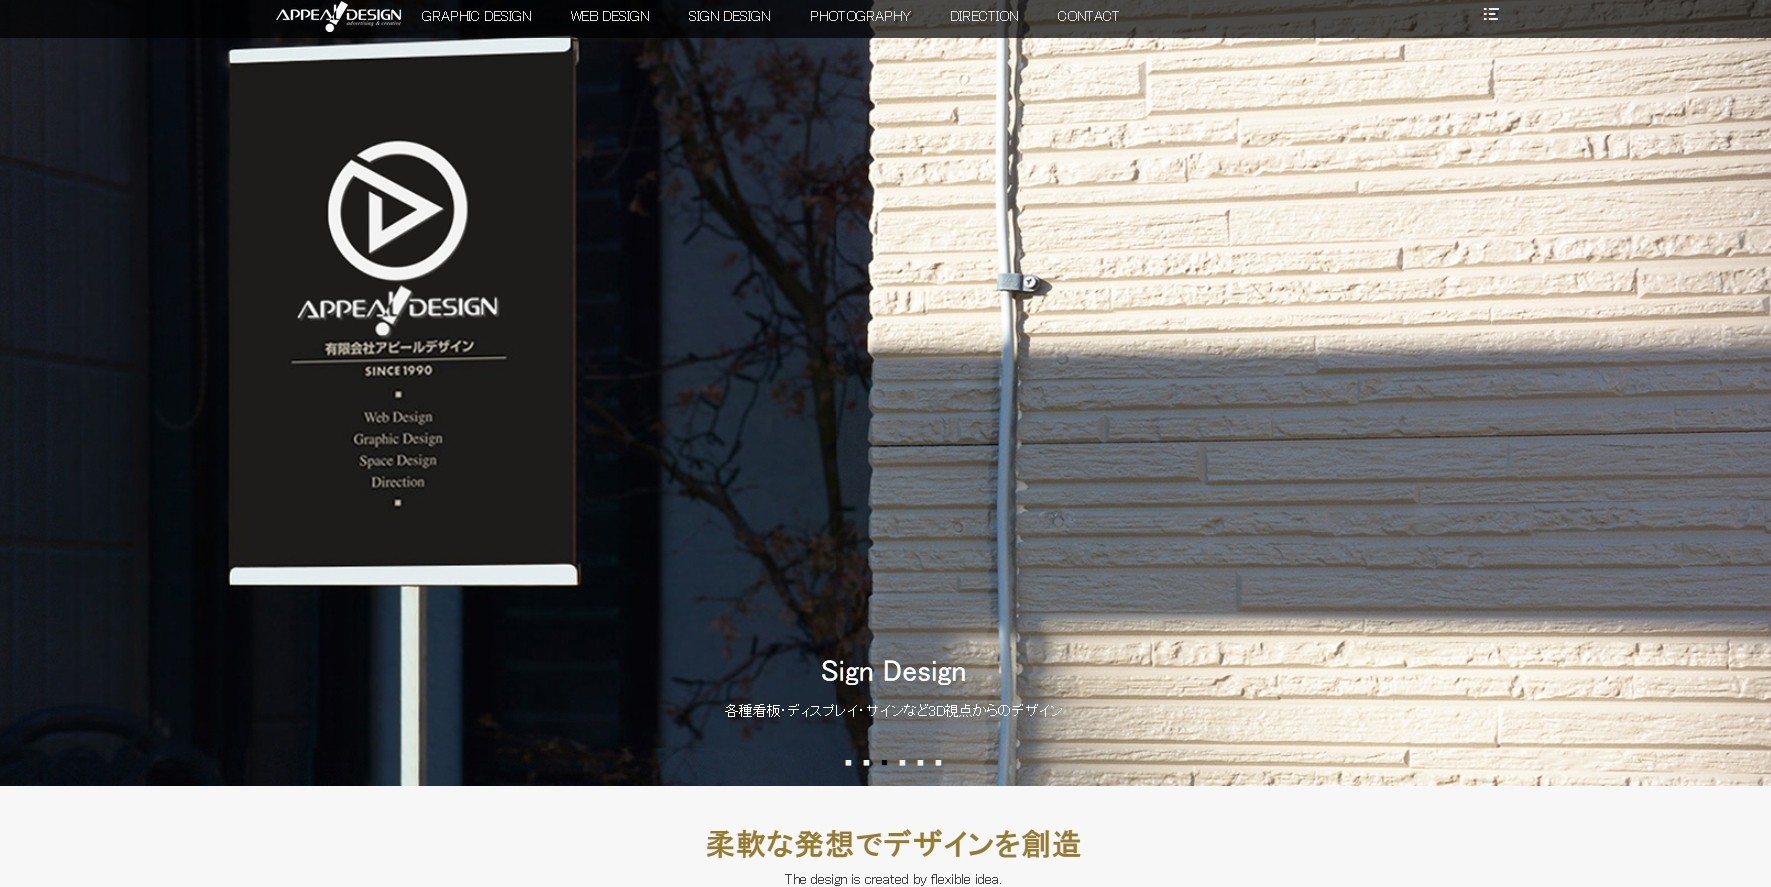Open the PHOTOGRAPHY section
The width and height of the screenshot is (1771, 887).
[860, 16]
